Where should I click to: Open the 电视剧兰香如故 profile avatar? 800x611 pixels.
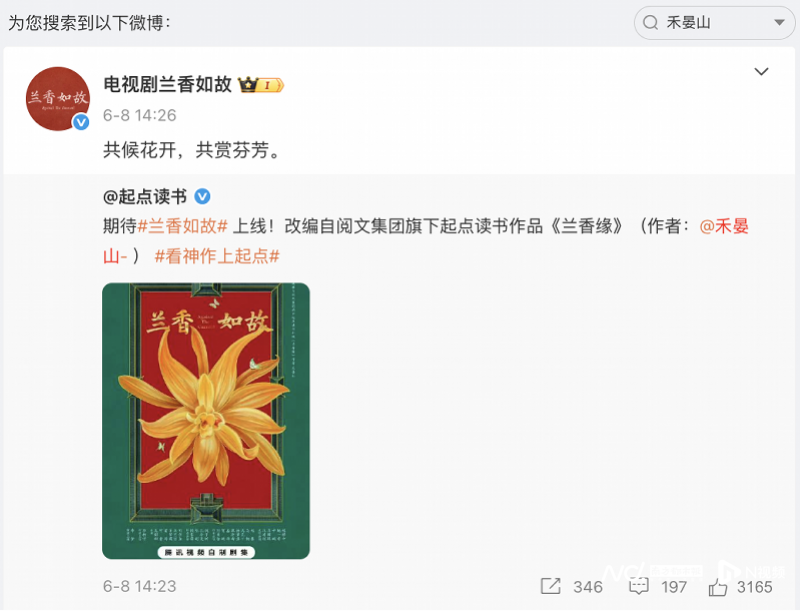coord(58,98)
